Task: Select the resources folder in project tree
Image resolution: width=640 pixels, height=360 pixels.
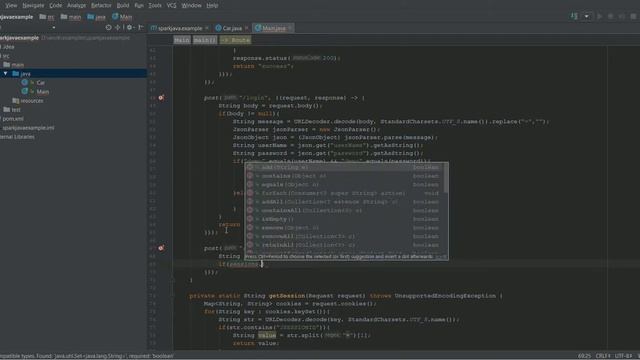Action: click(31, 100)
